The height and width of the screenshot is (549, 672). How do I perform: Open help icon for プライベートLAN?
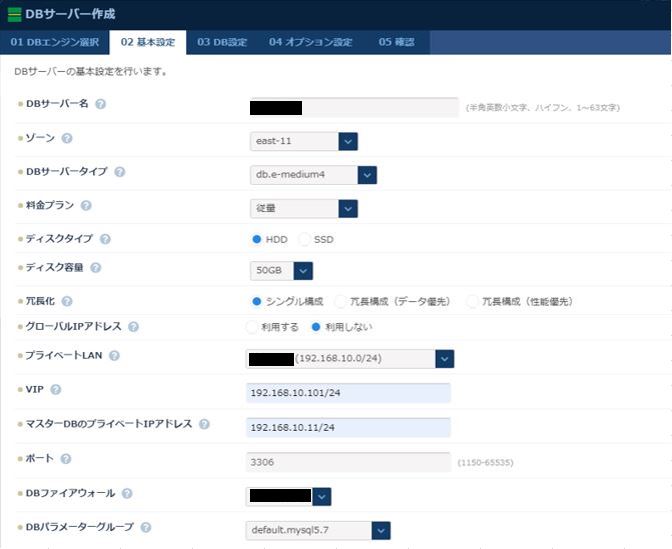pyautogui.click(x=114, y=356)
